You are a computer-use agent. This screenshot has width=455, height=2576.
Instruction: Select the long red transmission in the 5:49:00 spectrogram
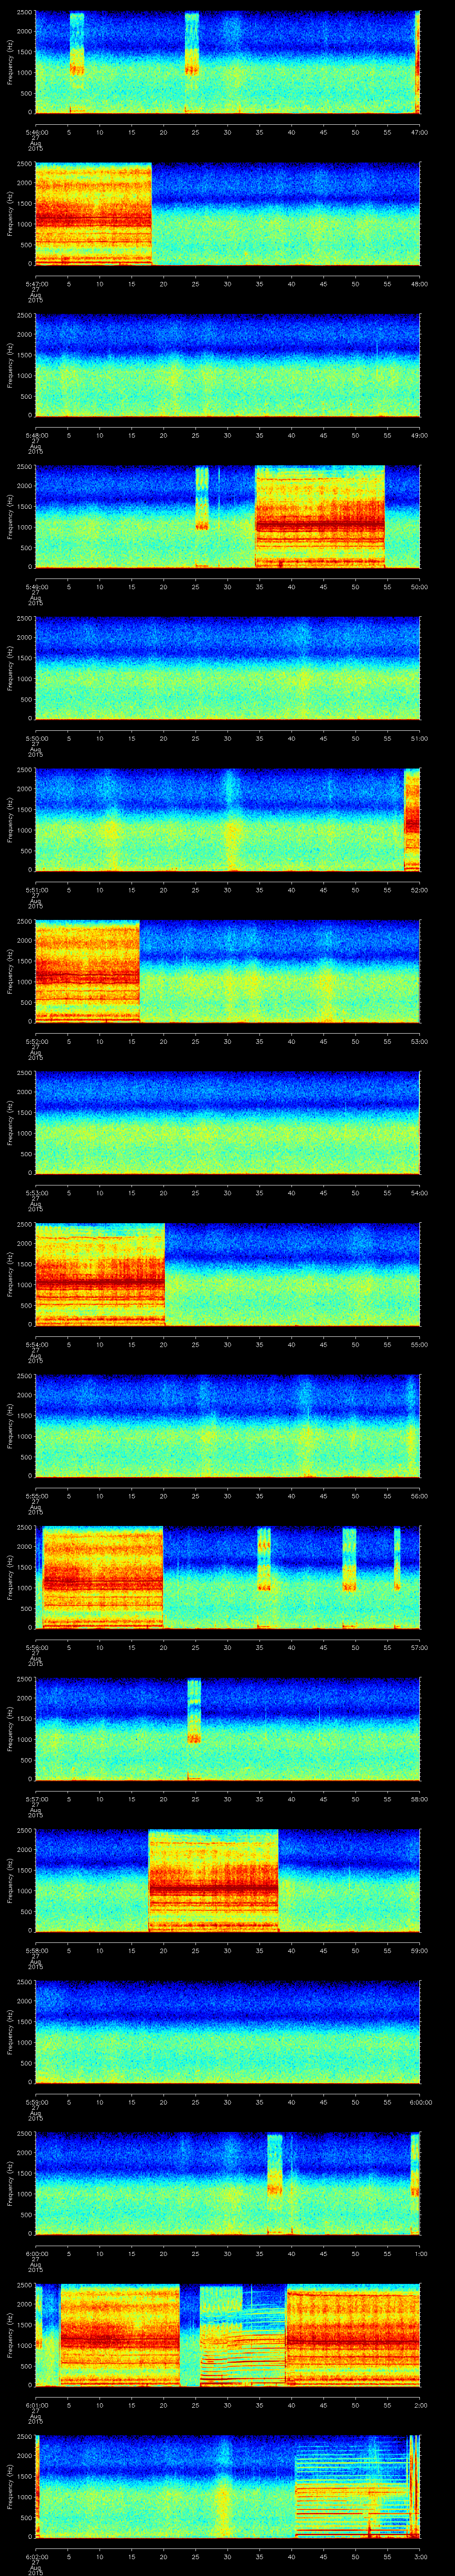(320, 517)
